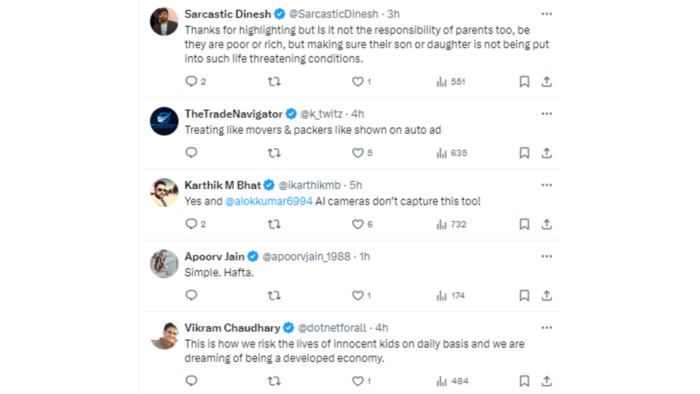The width and height of the screenshot is (700, 394).
Task: View analytics for Sarcastic Dinesh's tweet
Action: (451, 82)
